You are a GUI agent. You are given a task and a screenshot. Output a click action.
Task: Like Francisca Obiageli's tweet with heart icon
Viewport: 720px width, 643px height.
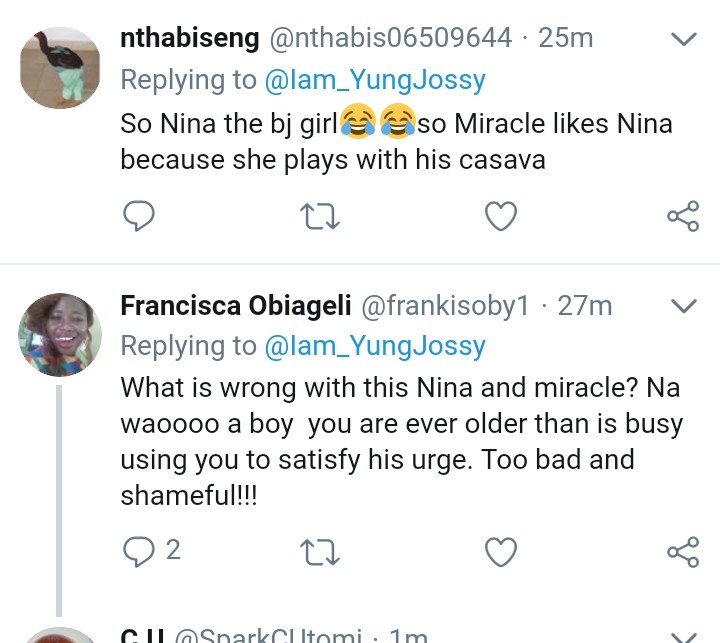(x=500, y=550)
